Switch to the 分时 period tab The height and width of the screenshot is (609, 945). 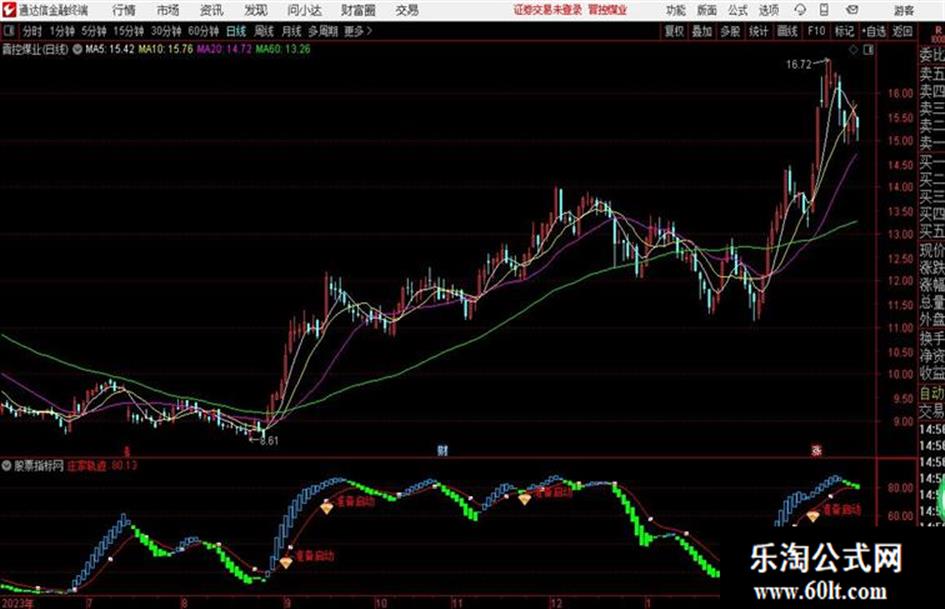(x=32, y=31)
